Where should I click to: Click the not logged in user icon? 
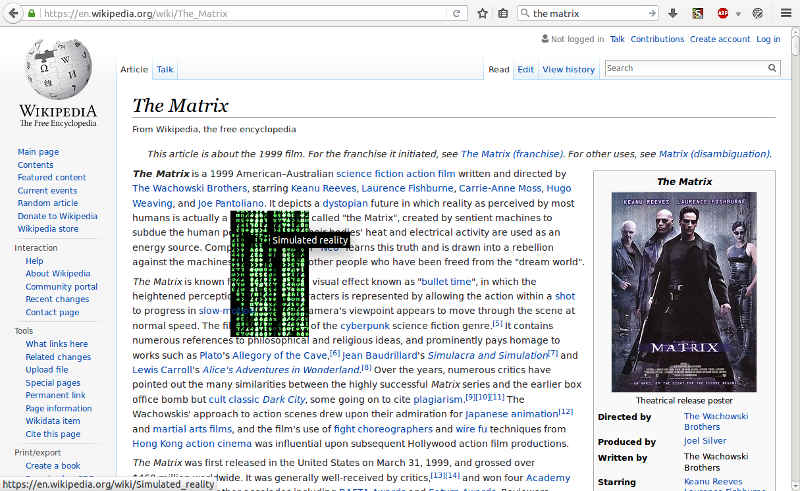[545, 39]
